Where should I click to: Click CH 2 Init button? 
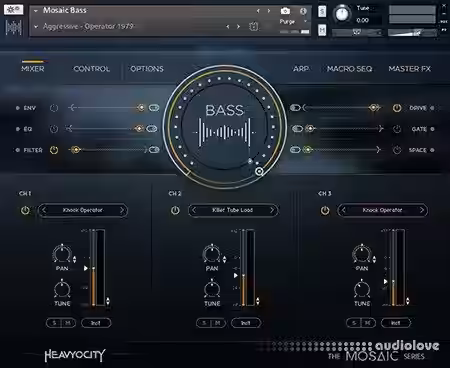[246, 323]
